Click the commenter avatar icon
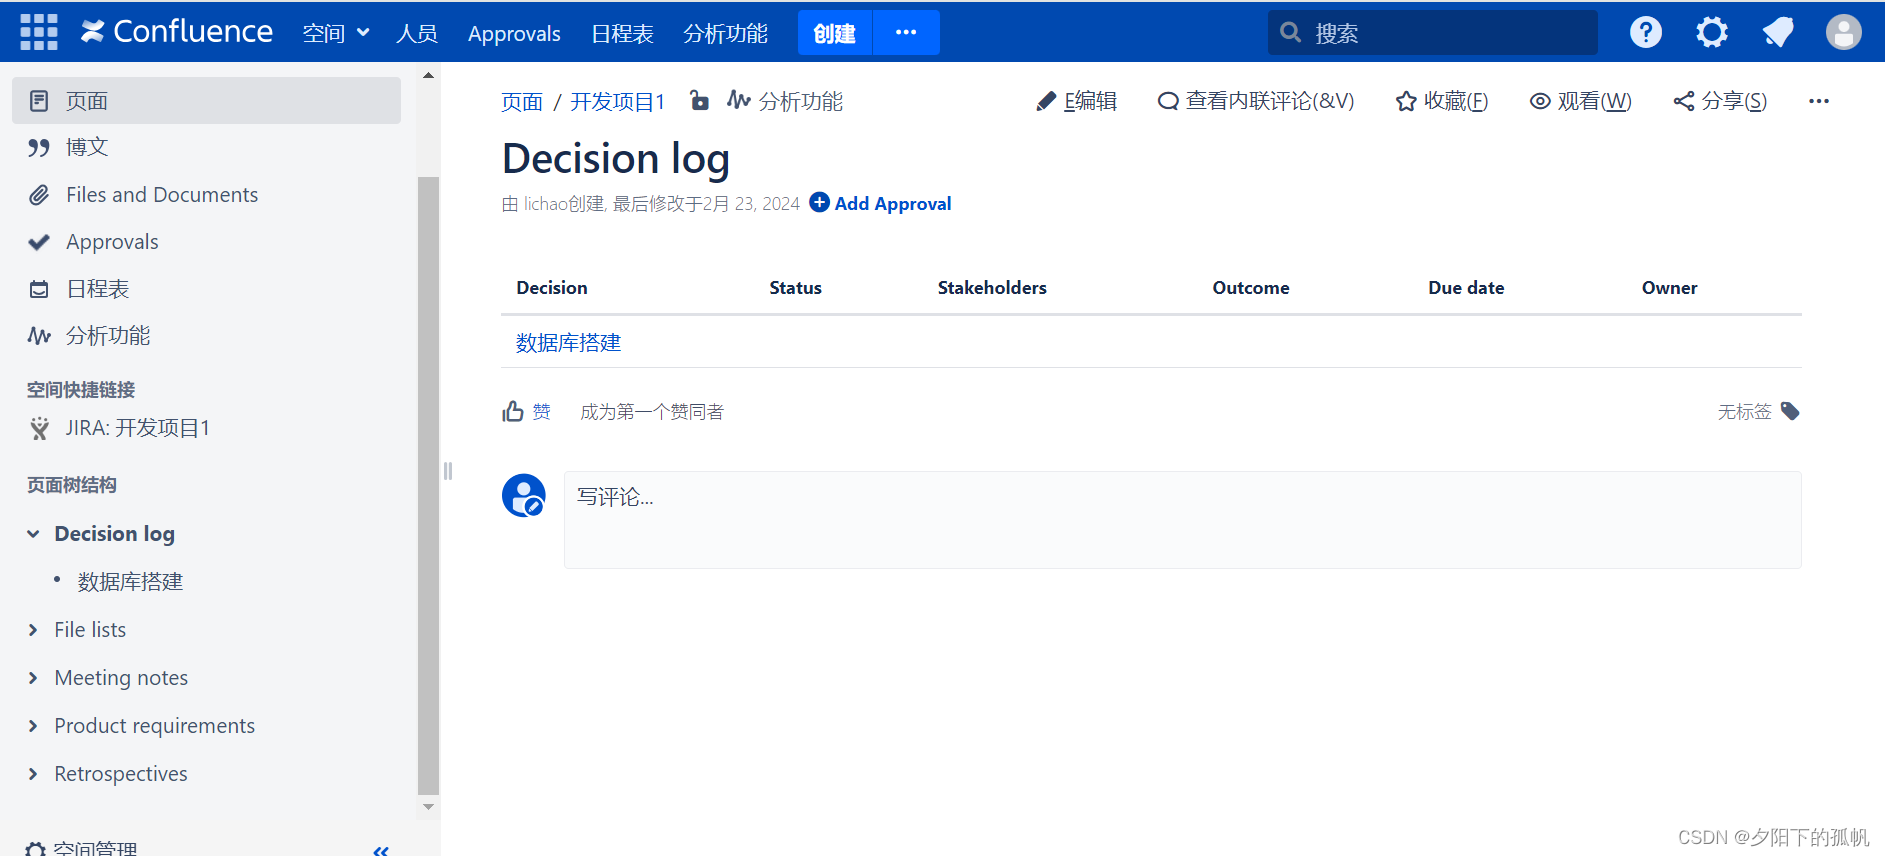The width and height of the screenshot is (1885, 856). click(x=524, y=495)
